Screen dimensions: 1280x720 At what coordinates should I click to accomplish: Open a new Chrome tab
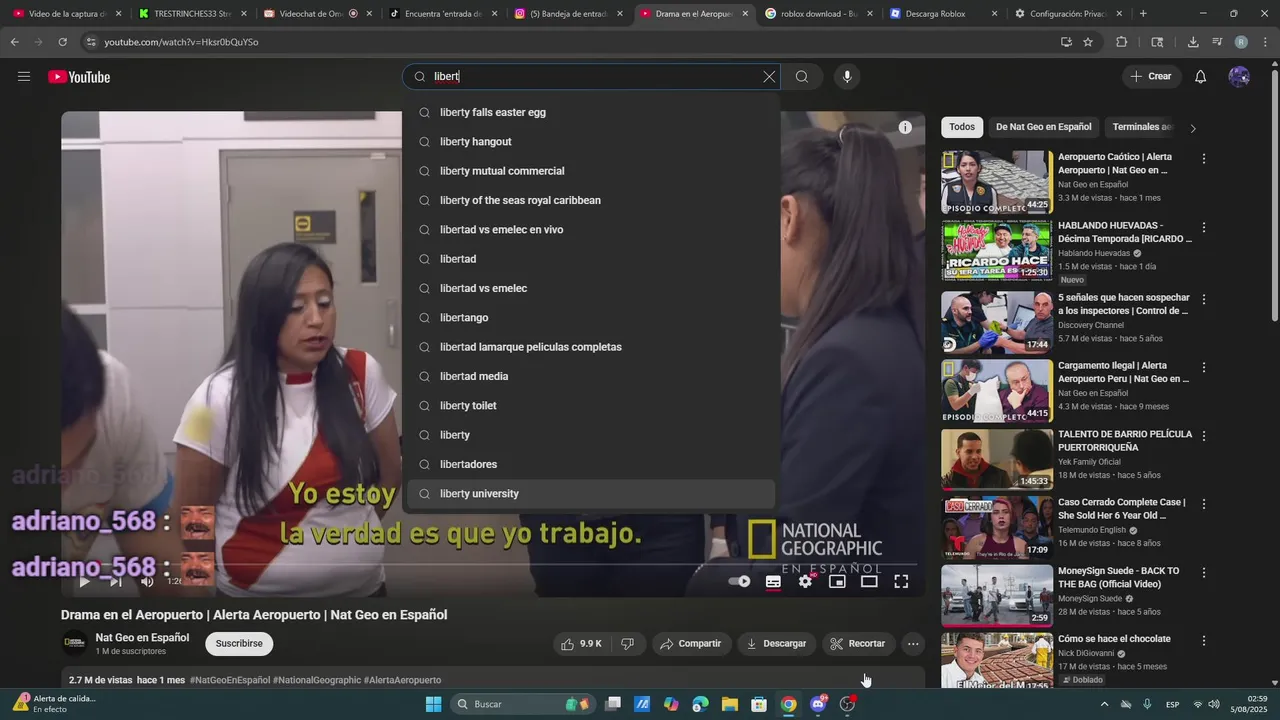(1143, 14)
